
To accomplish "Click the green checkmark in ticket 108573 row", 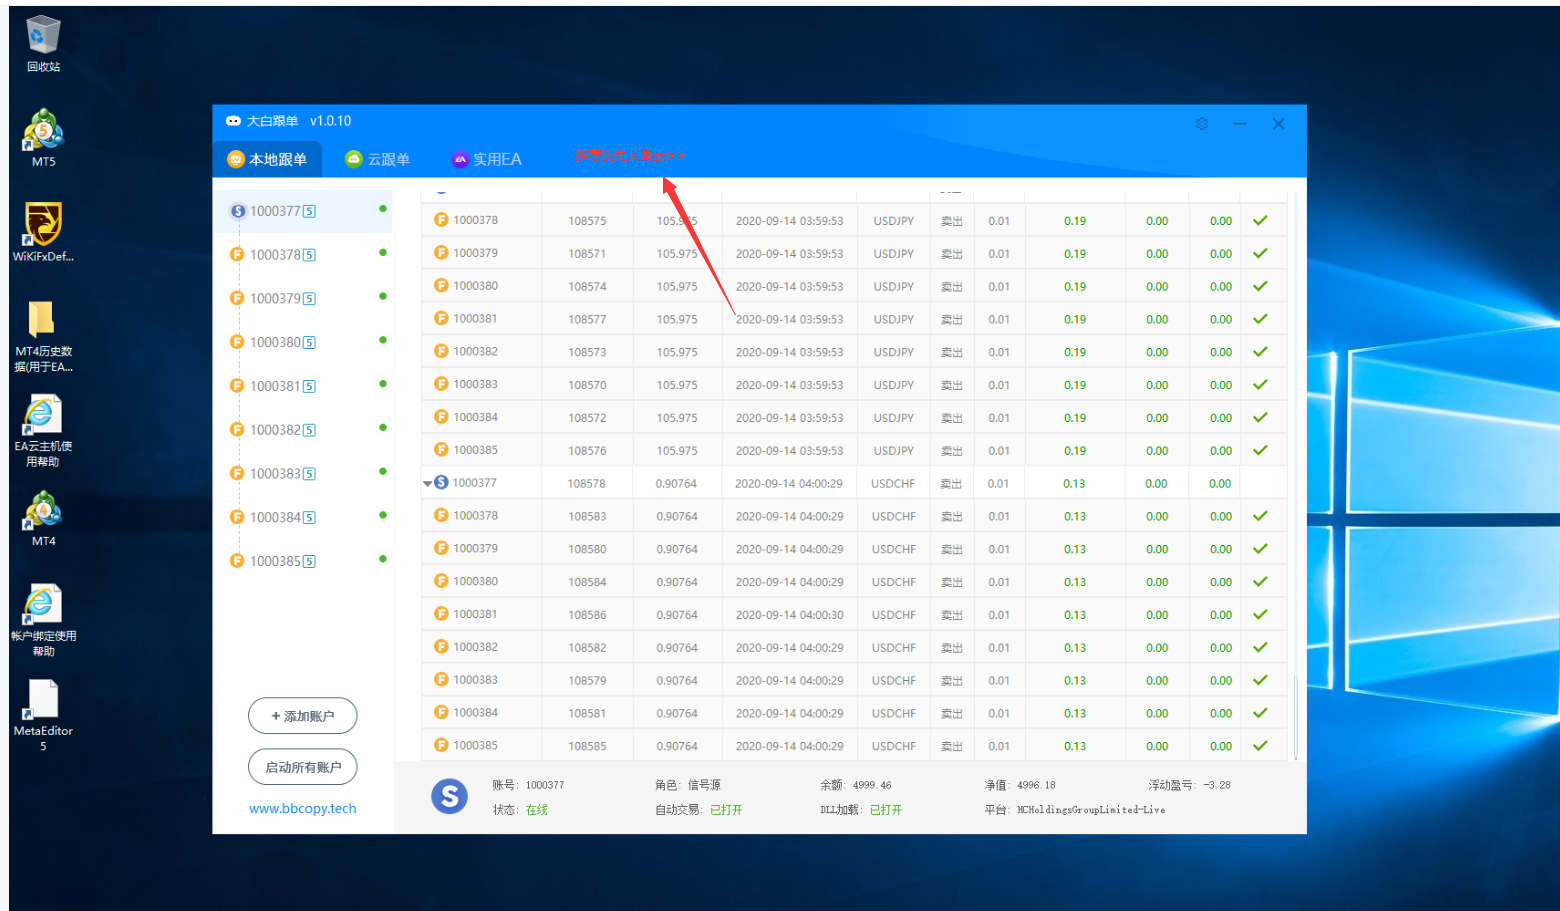I will click(1260, 352).
